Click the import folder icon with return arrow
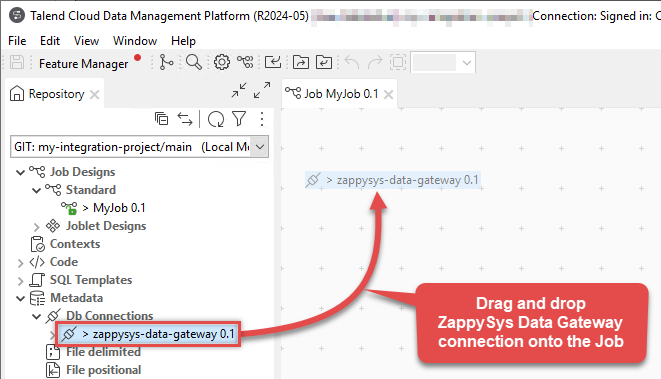The height and width of the screenshot is (379, 661). (x=324, y=62)
